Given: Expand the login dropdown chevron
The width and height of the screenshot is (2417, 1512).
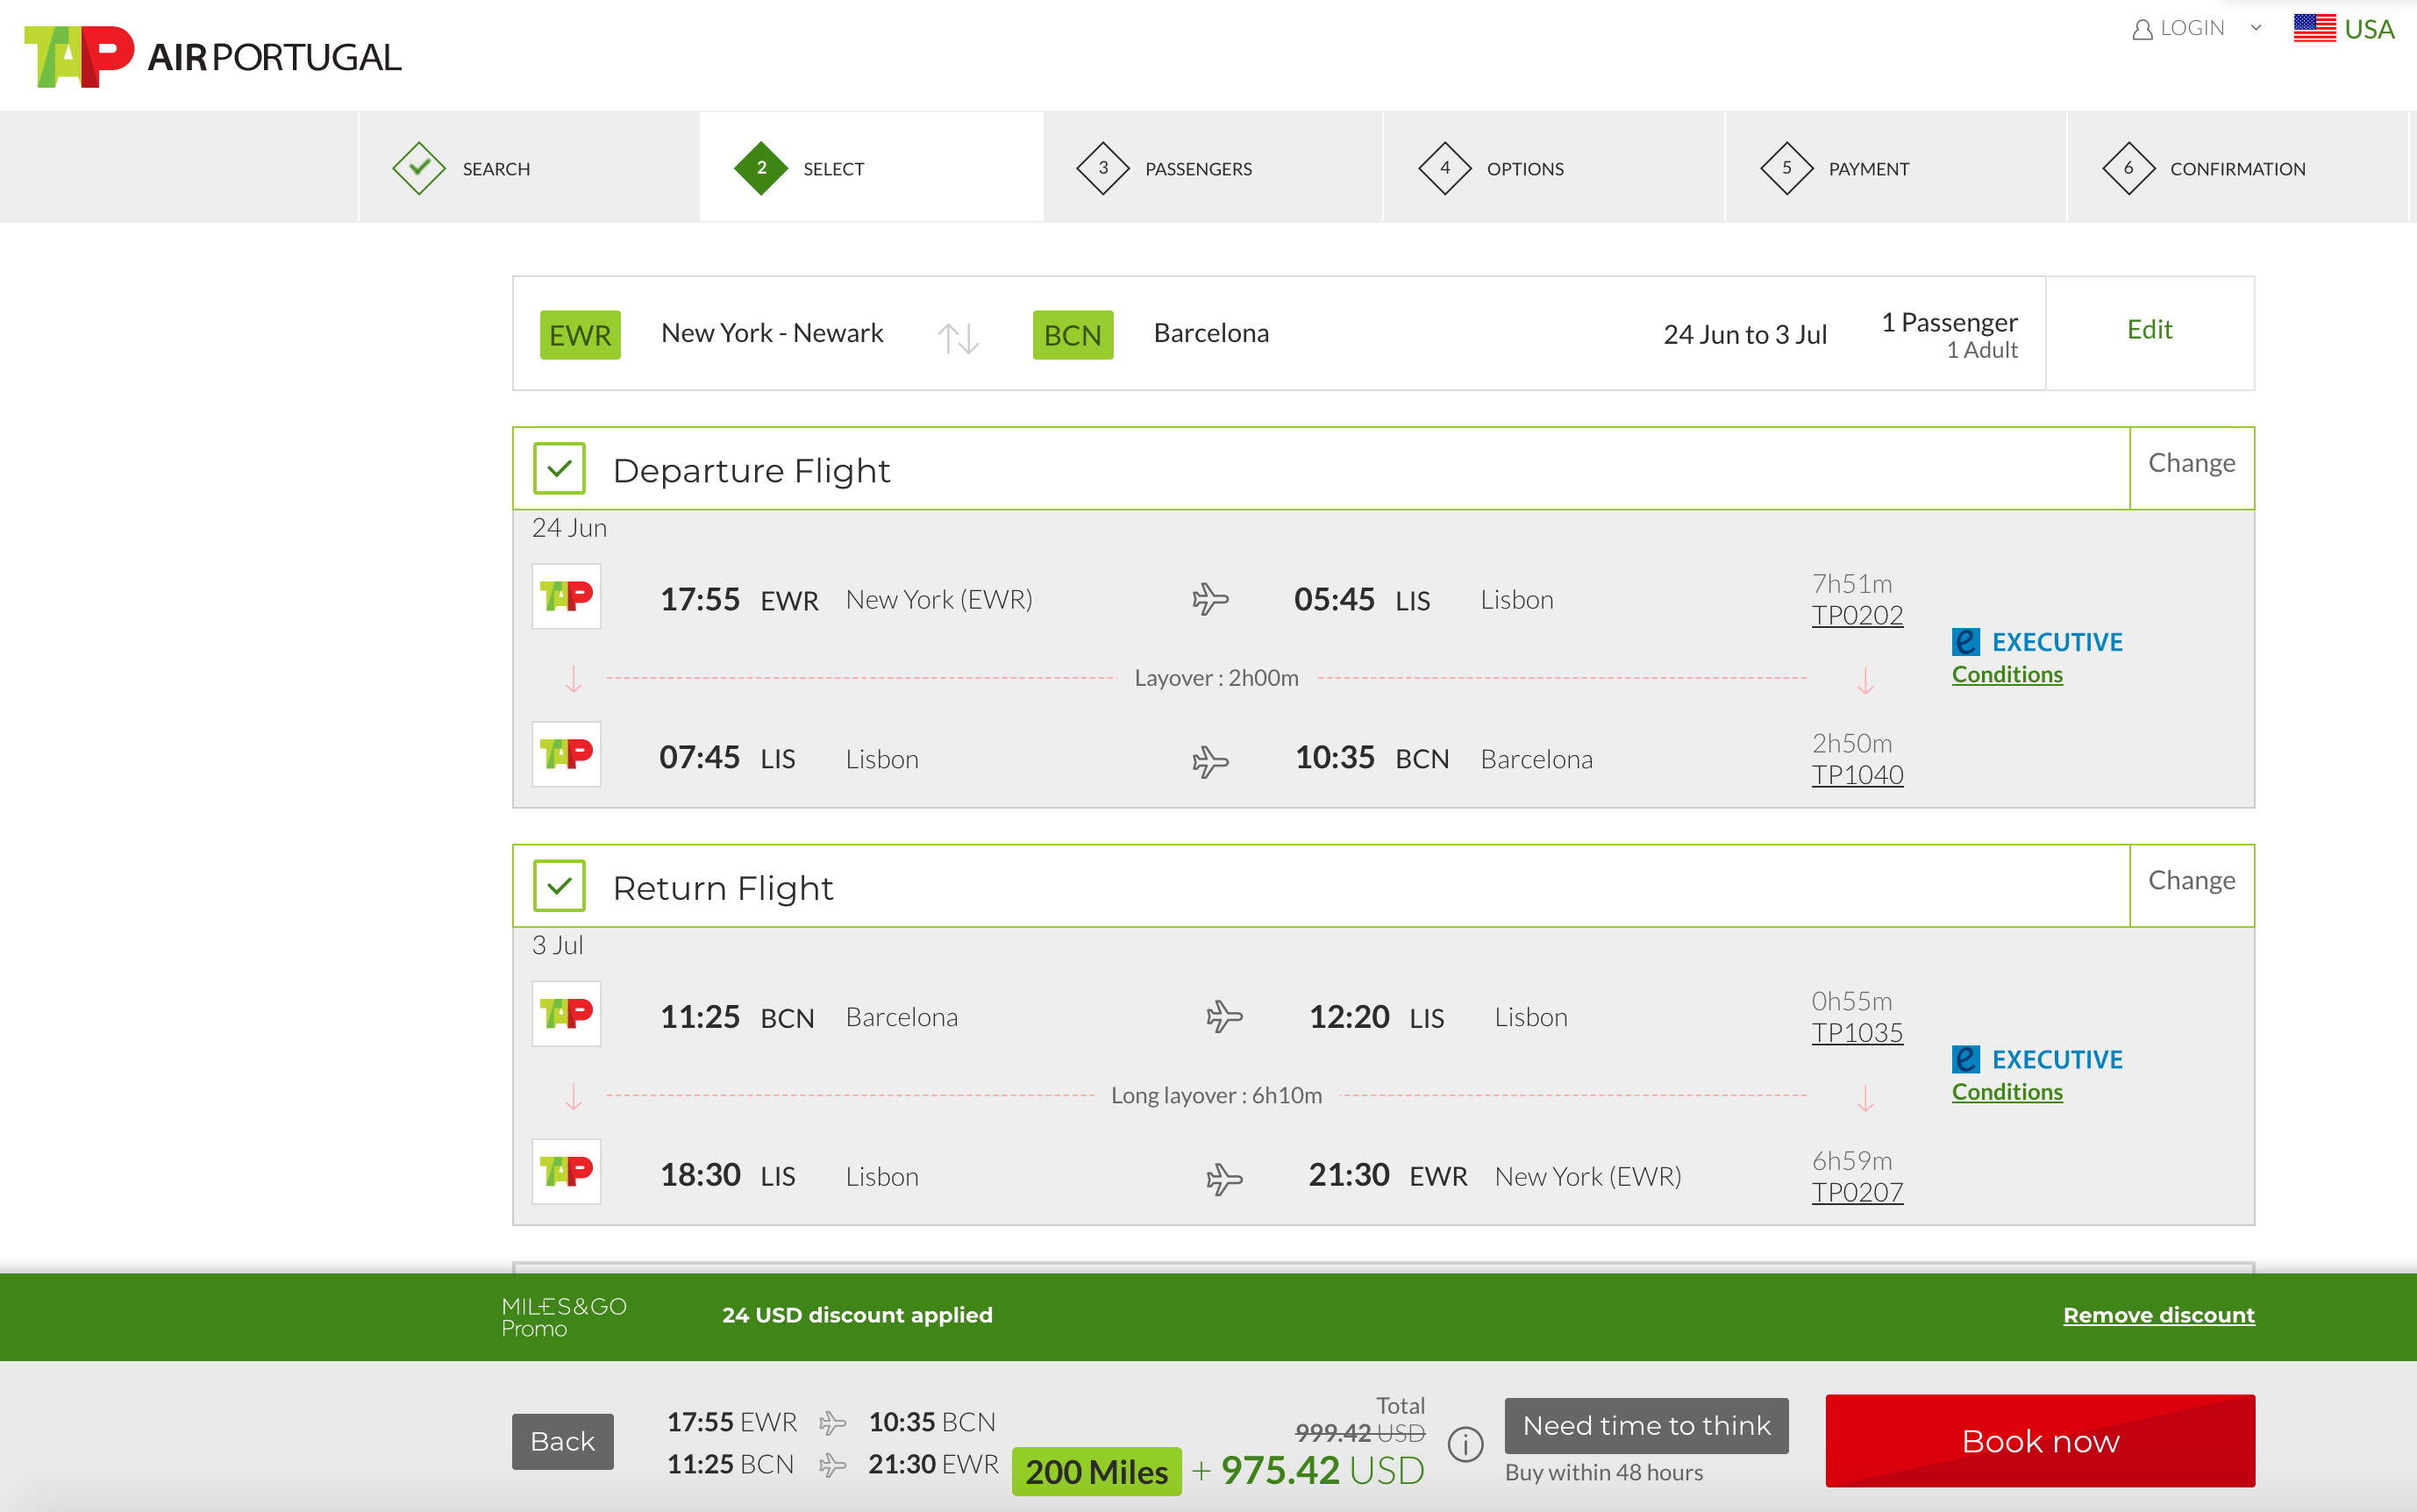Looking at the screenshot, I should point(2256,28).
